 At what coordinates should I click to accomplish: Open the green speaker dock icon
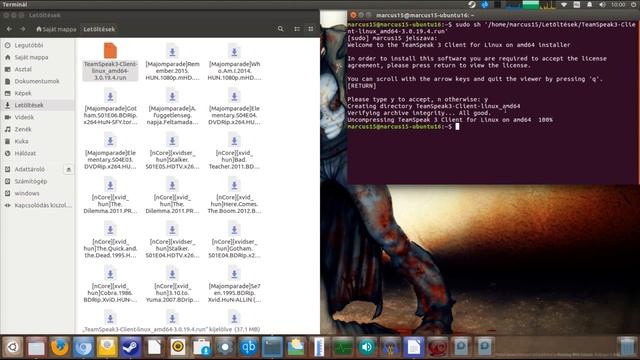(x=367, y=347)
